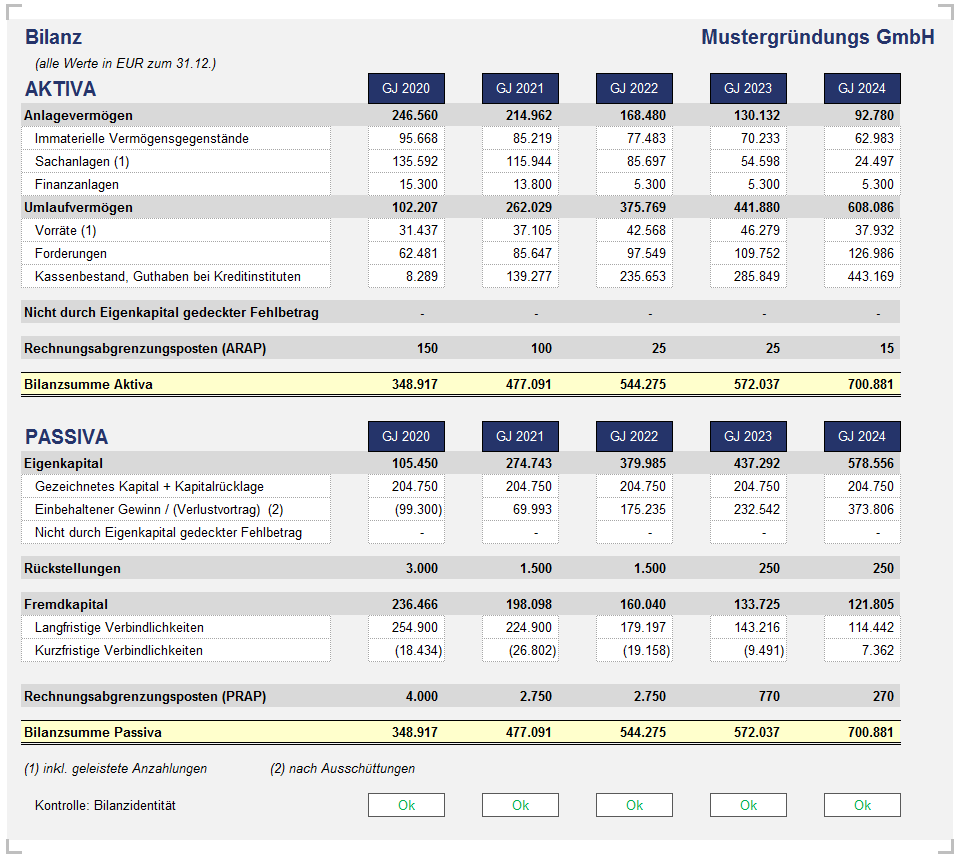Select Forderungen value 109.752 for 2023
Screen dimensions: 958x857
pyautogui.click(x=748, y=253)
